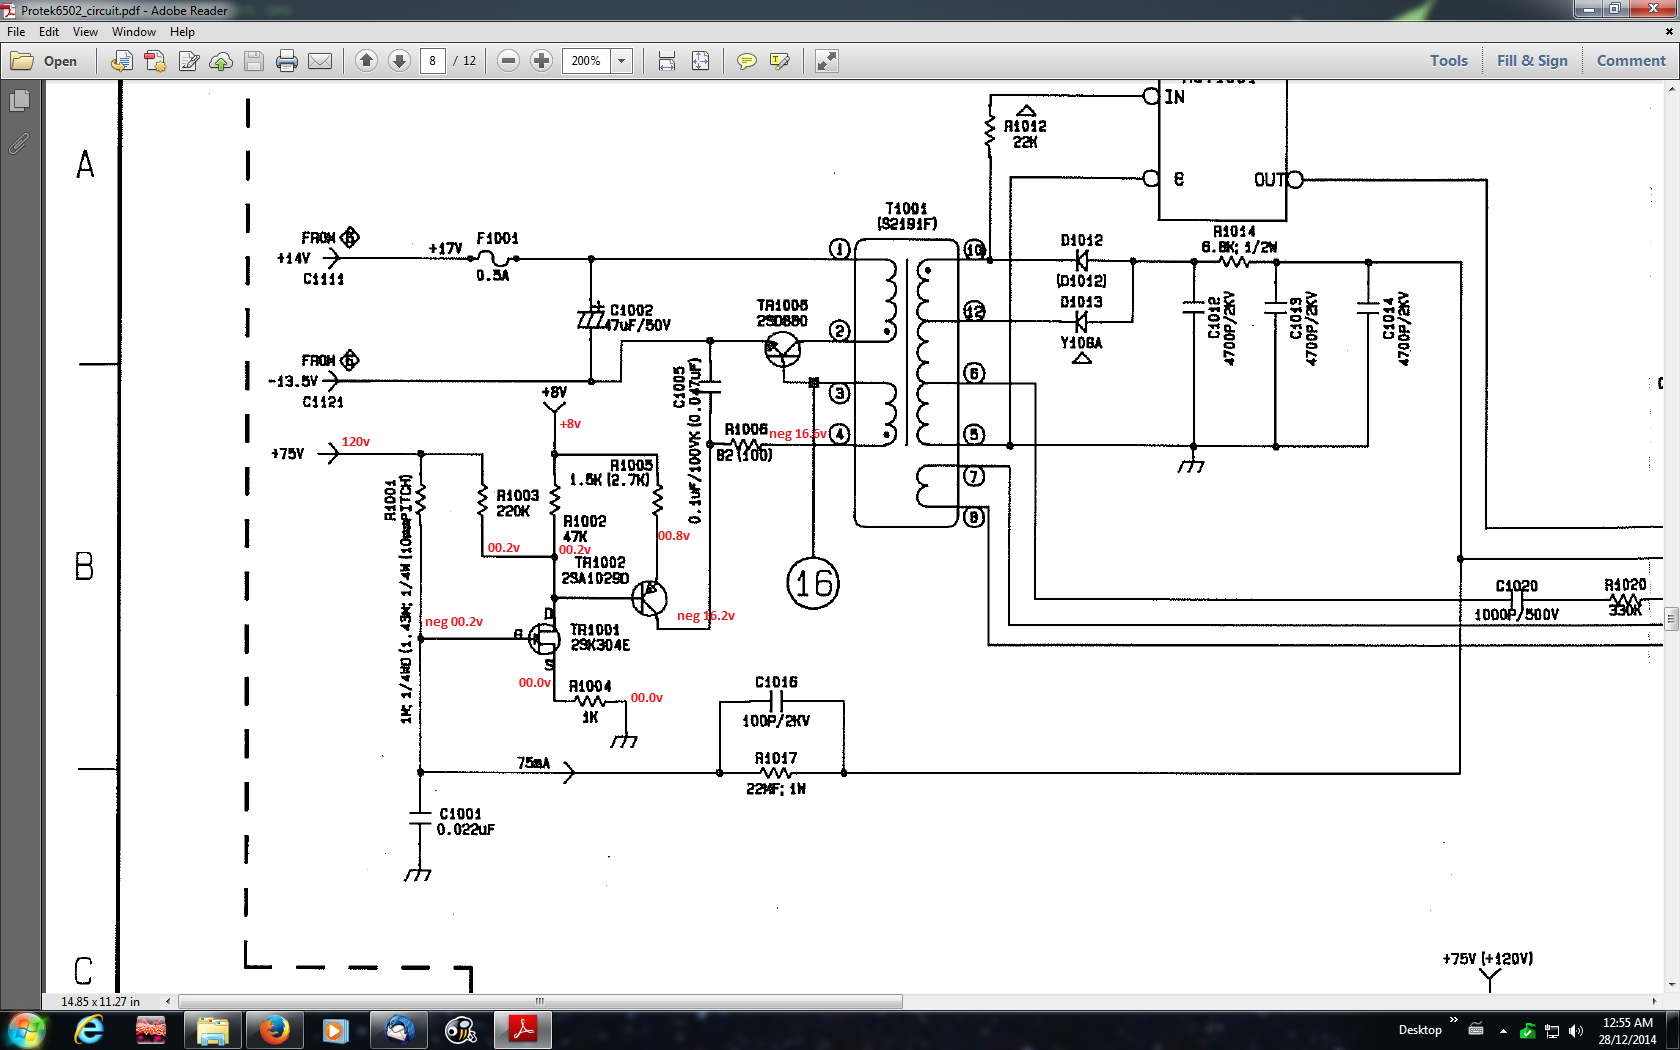Open the file explorer folder in taskbar
The width and height of the screenshot is (1680, 1050).
[x=212, y=1030]
